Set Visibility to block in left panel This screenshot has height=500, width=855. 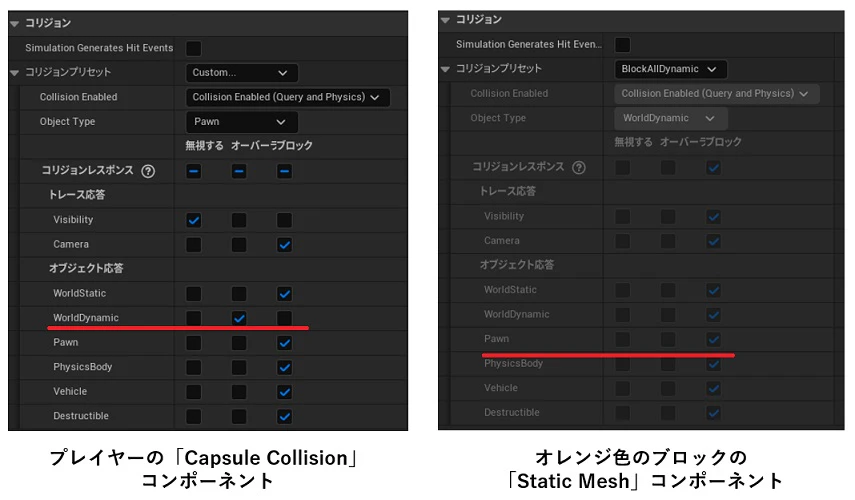(284, 220)
